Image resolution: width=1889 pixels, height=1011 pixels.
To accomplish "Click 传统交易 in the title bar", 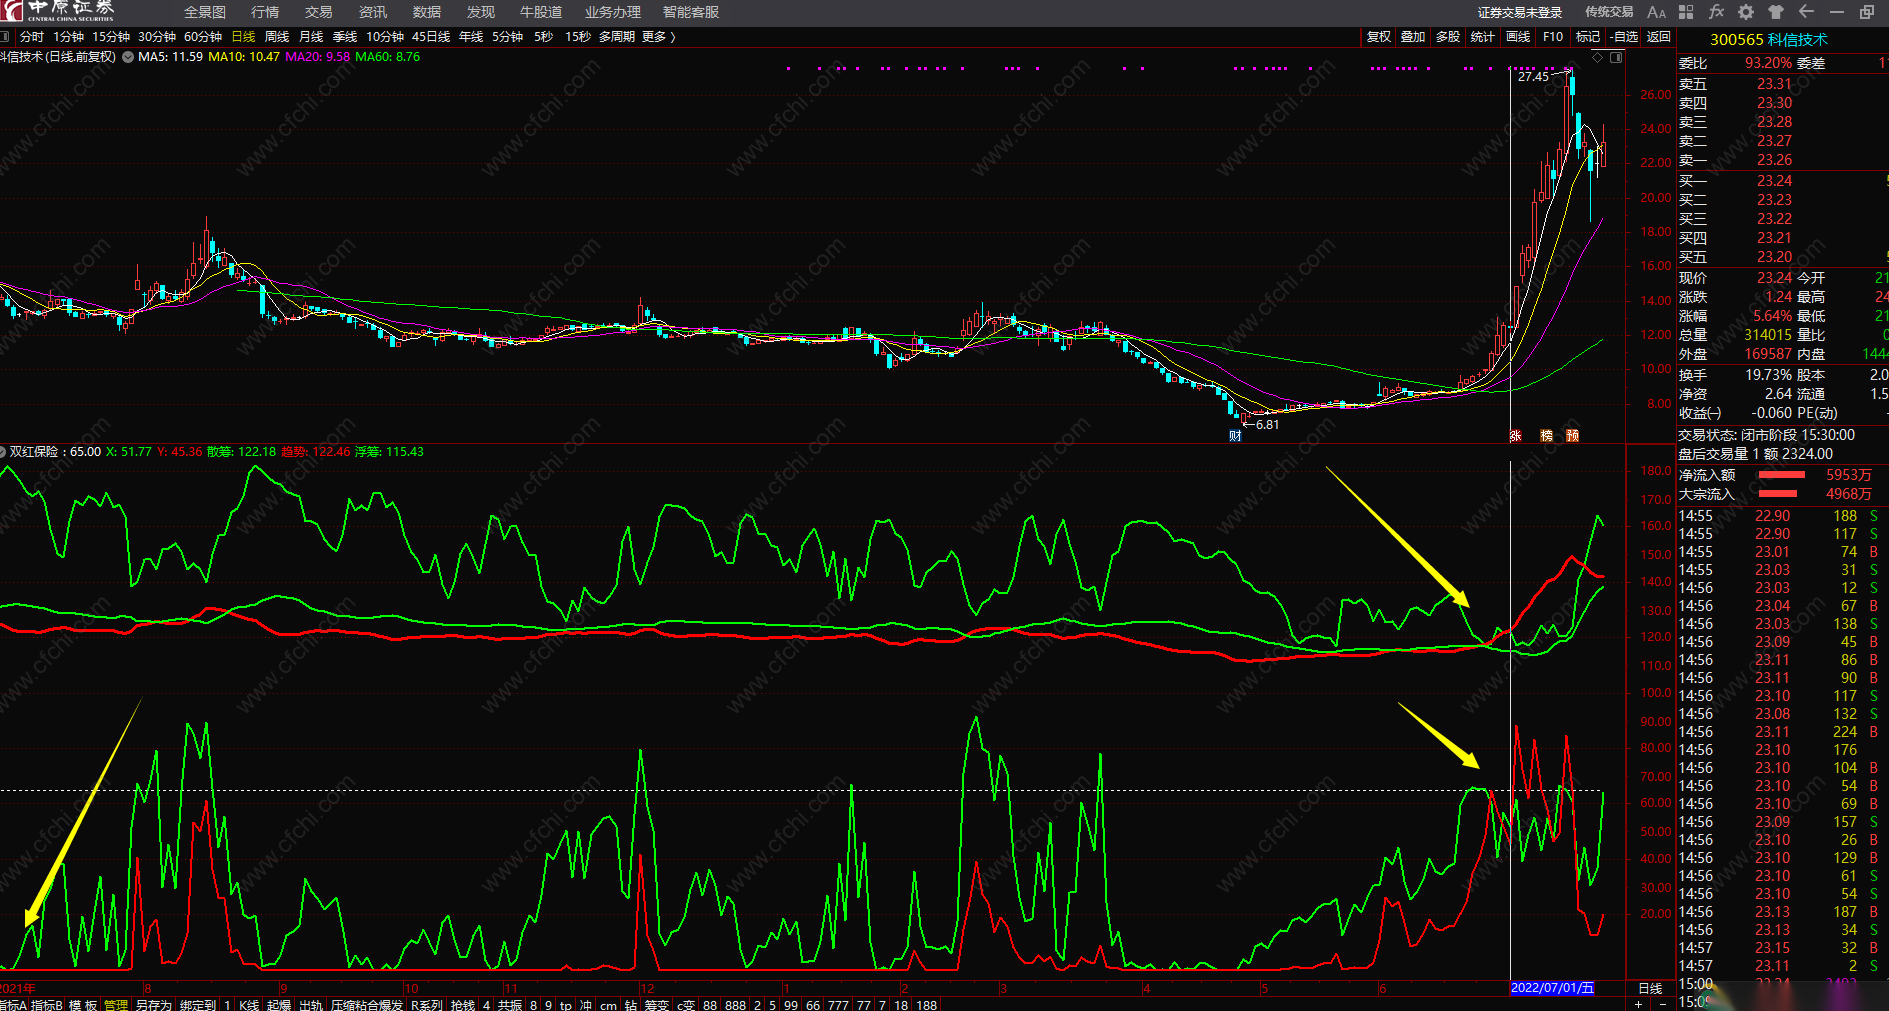I will [1608, 12].
